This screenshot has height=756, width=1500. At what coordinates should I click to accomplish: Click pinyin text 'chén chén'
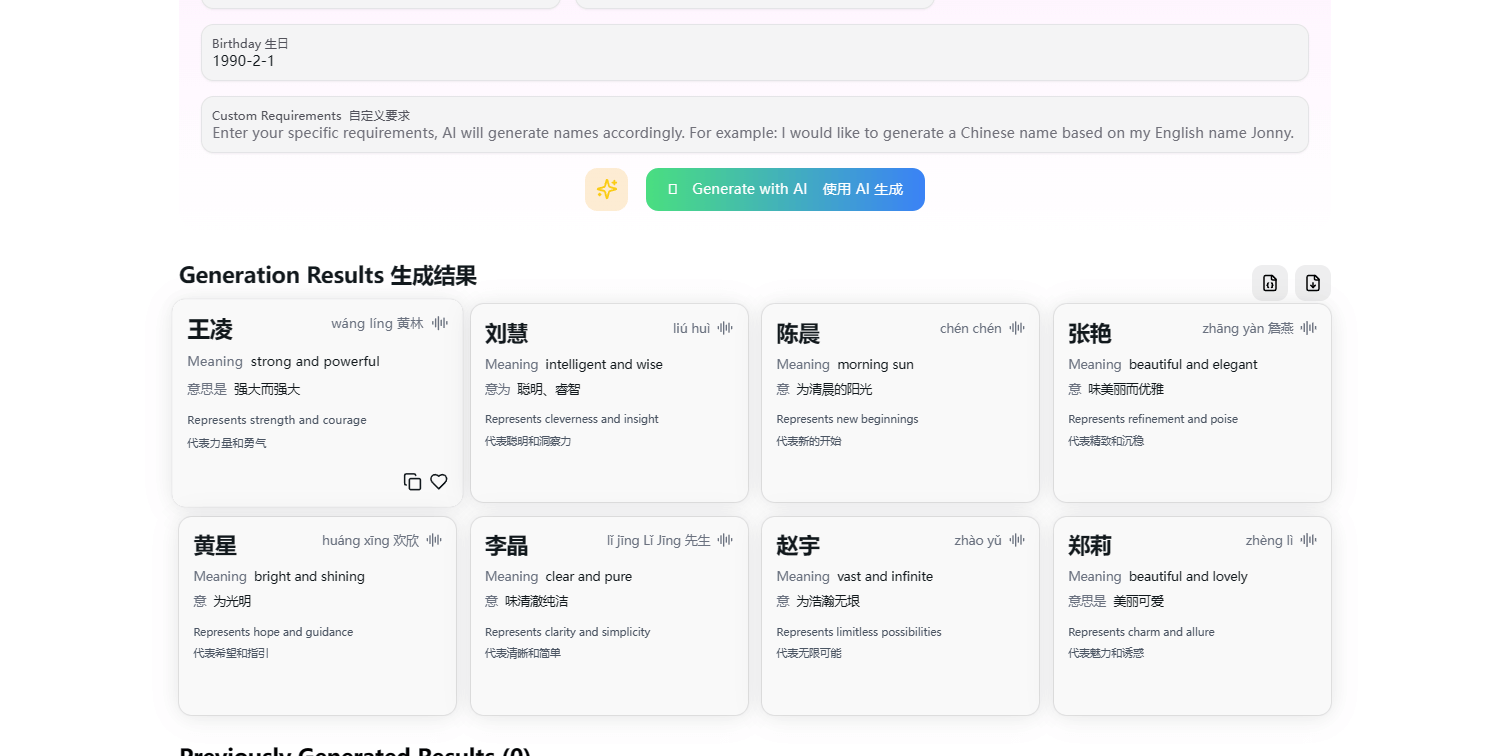tap(971, 328)
